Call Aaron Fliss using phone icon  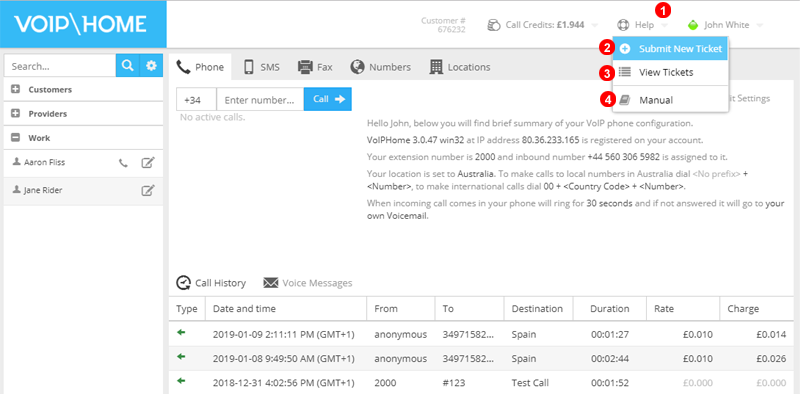pos(123,163)
